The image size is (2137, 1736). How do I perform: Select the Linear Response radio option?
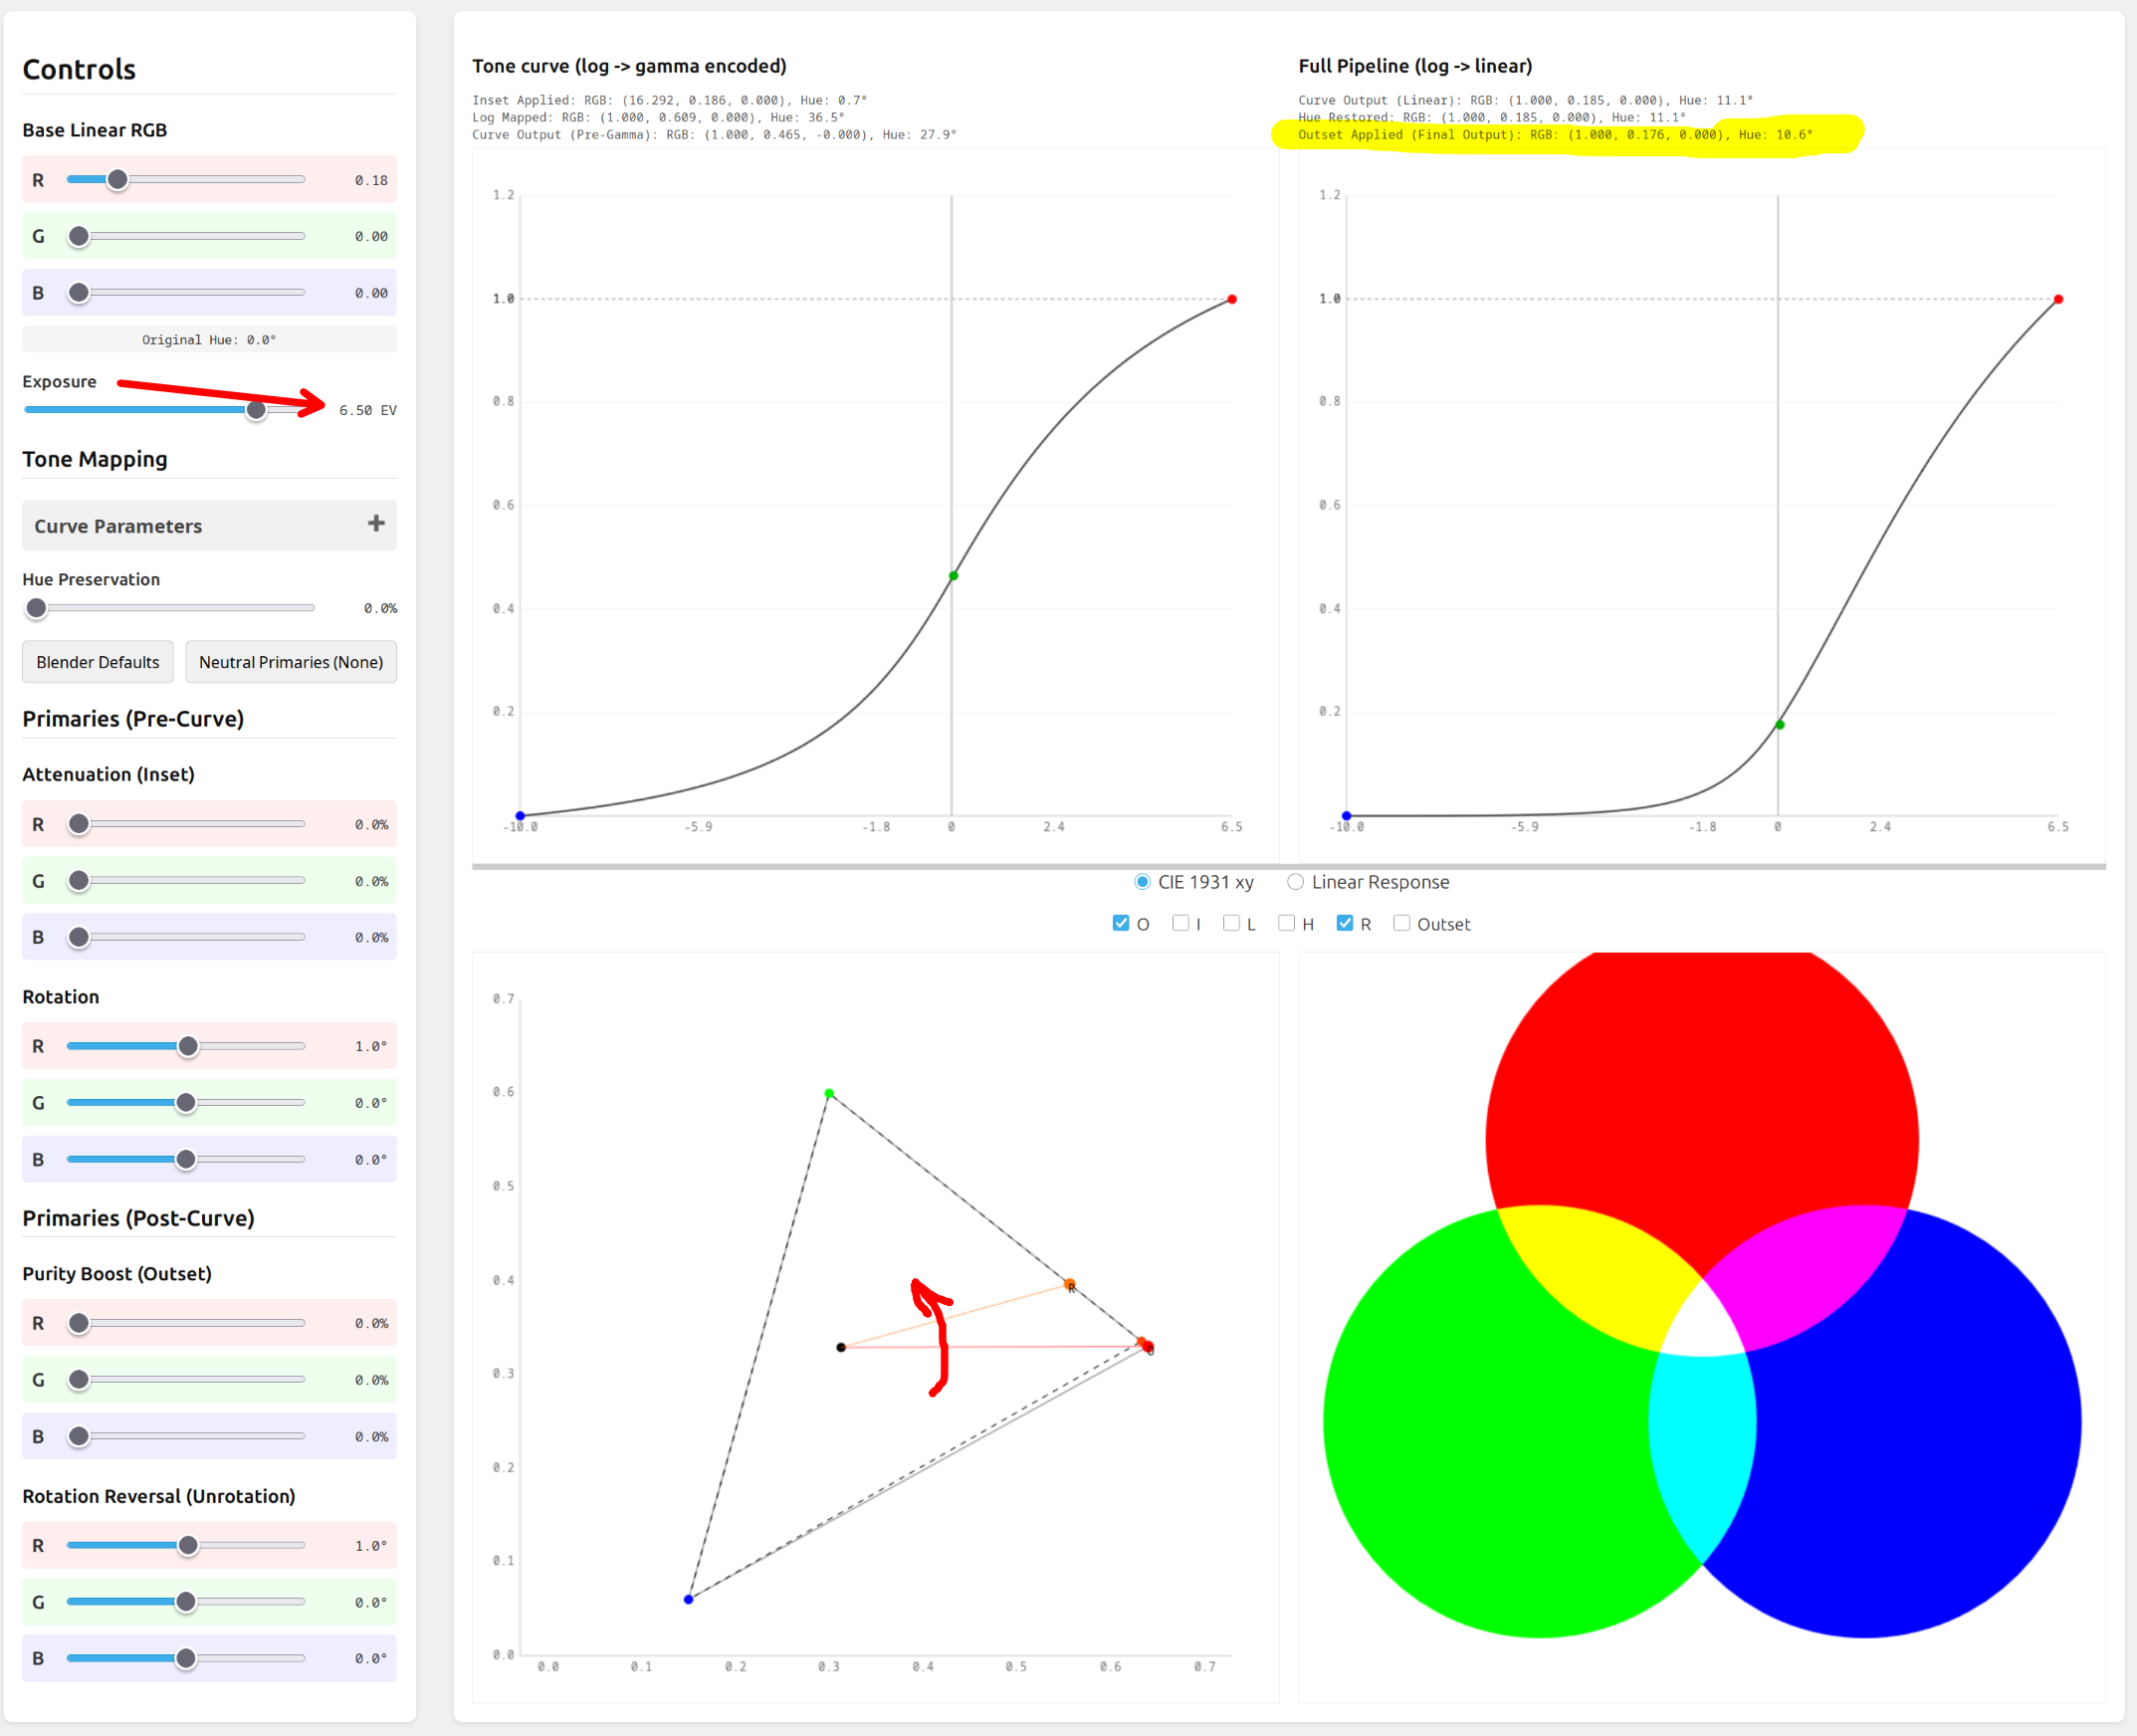1295,882
